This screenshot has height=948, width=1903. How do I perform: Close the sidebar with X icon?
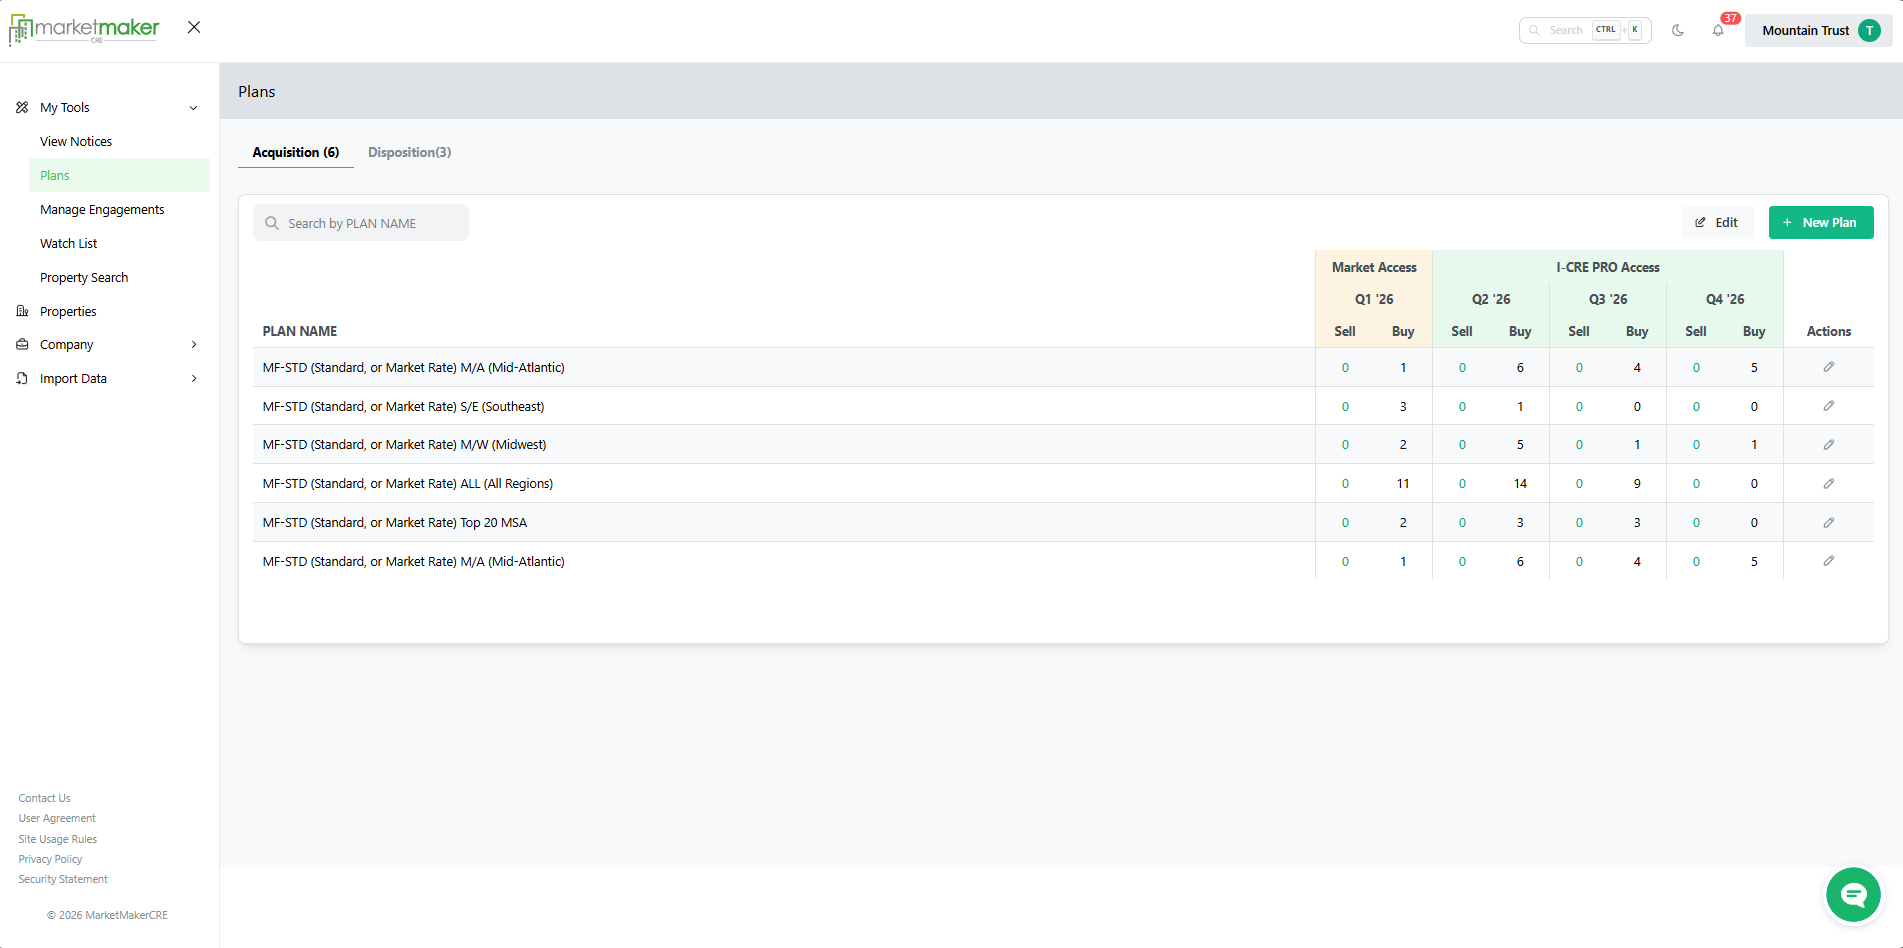(194, 28)
